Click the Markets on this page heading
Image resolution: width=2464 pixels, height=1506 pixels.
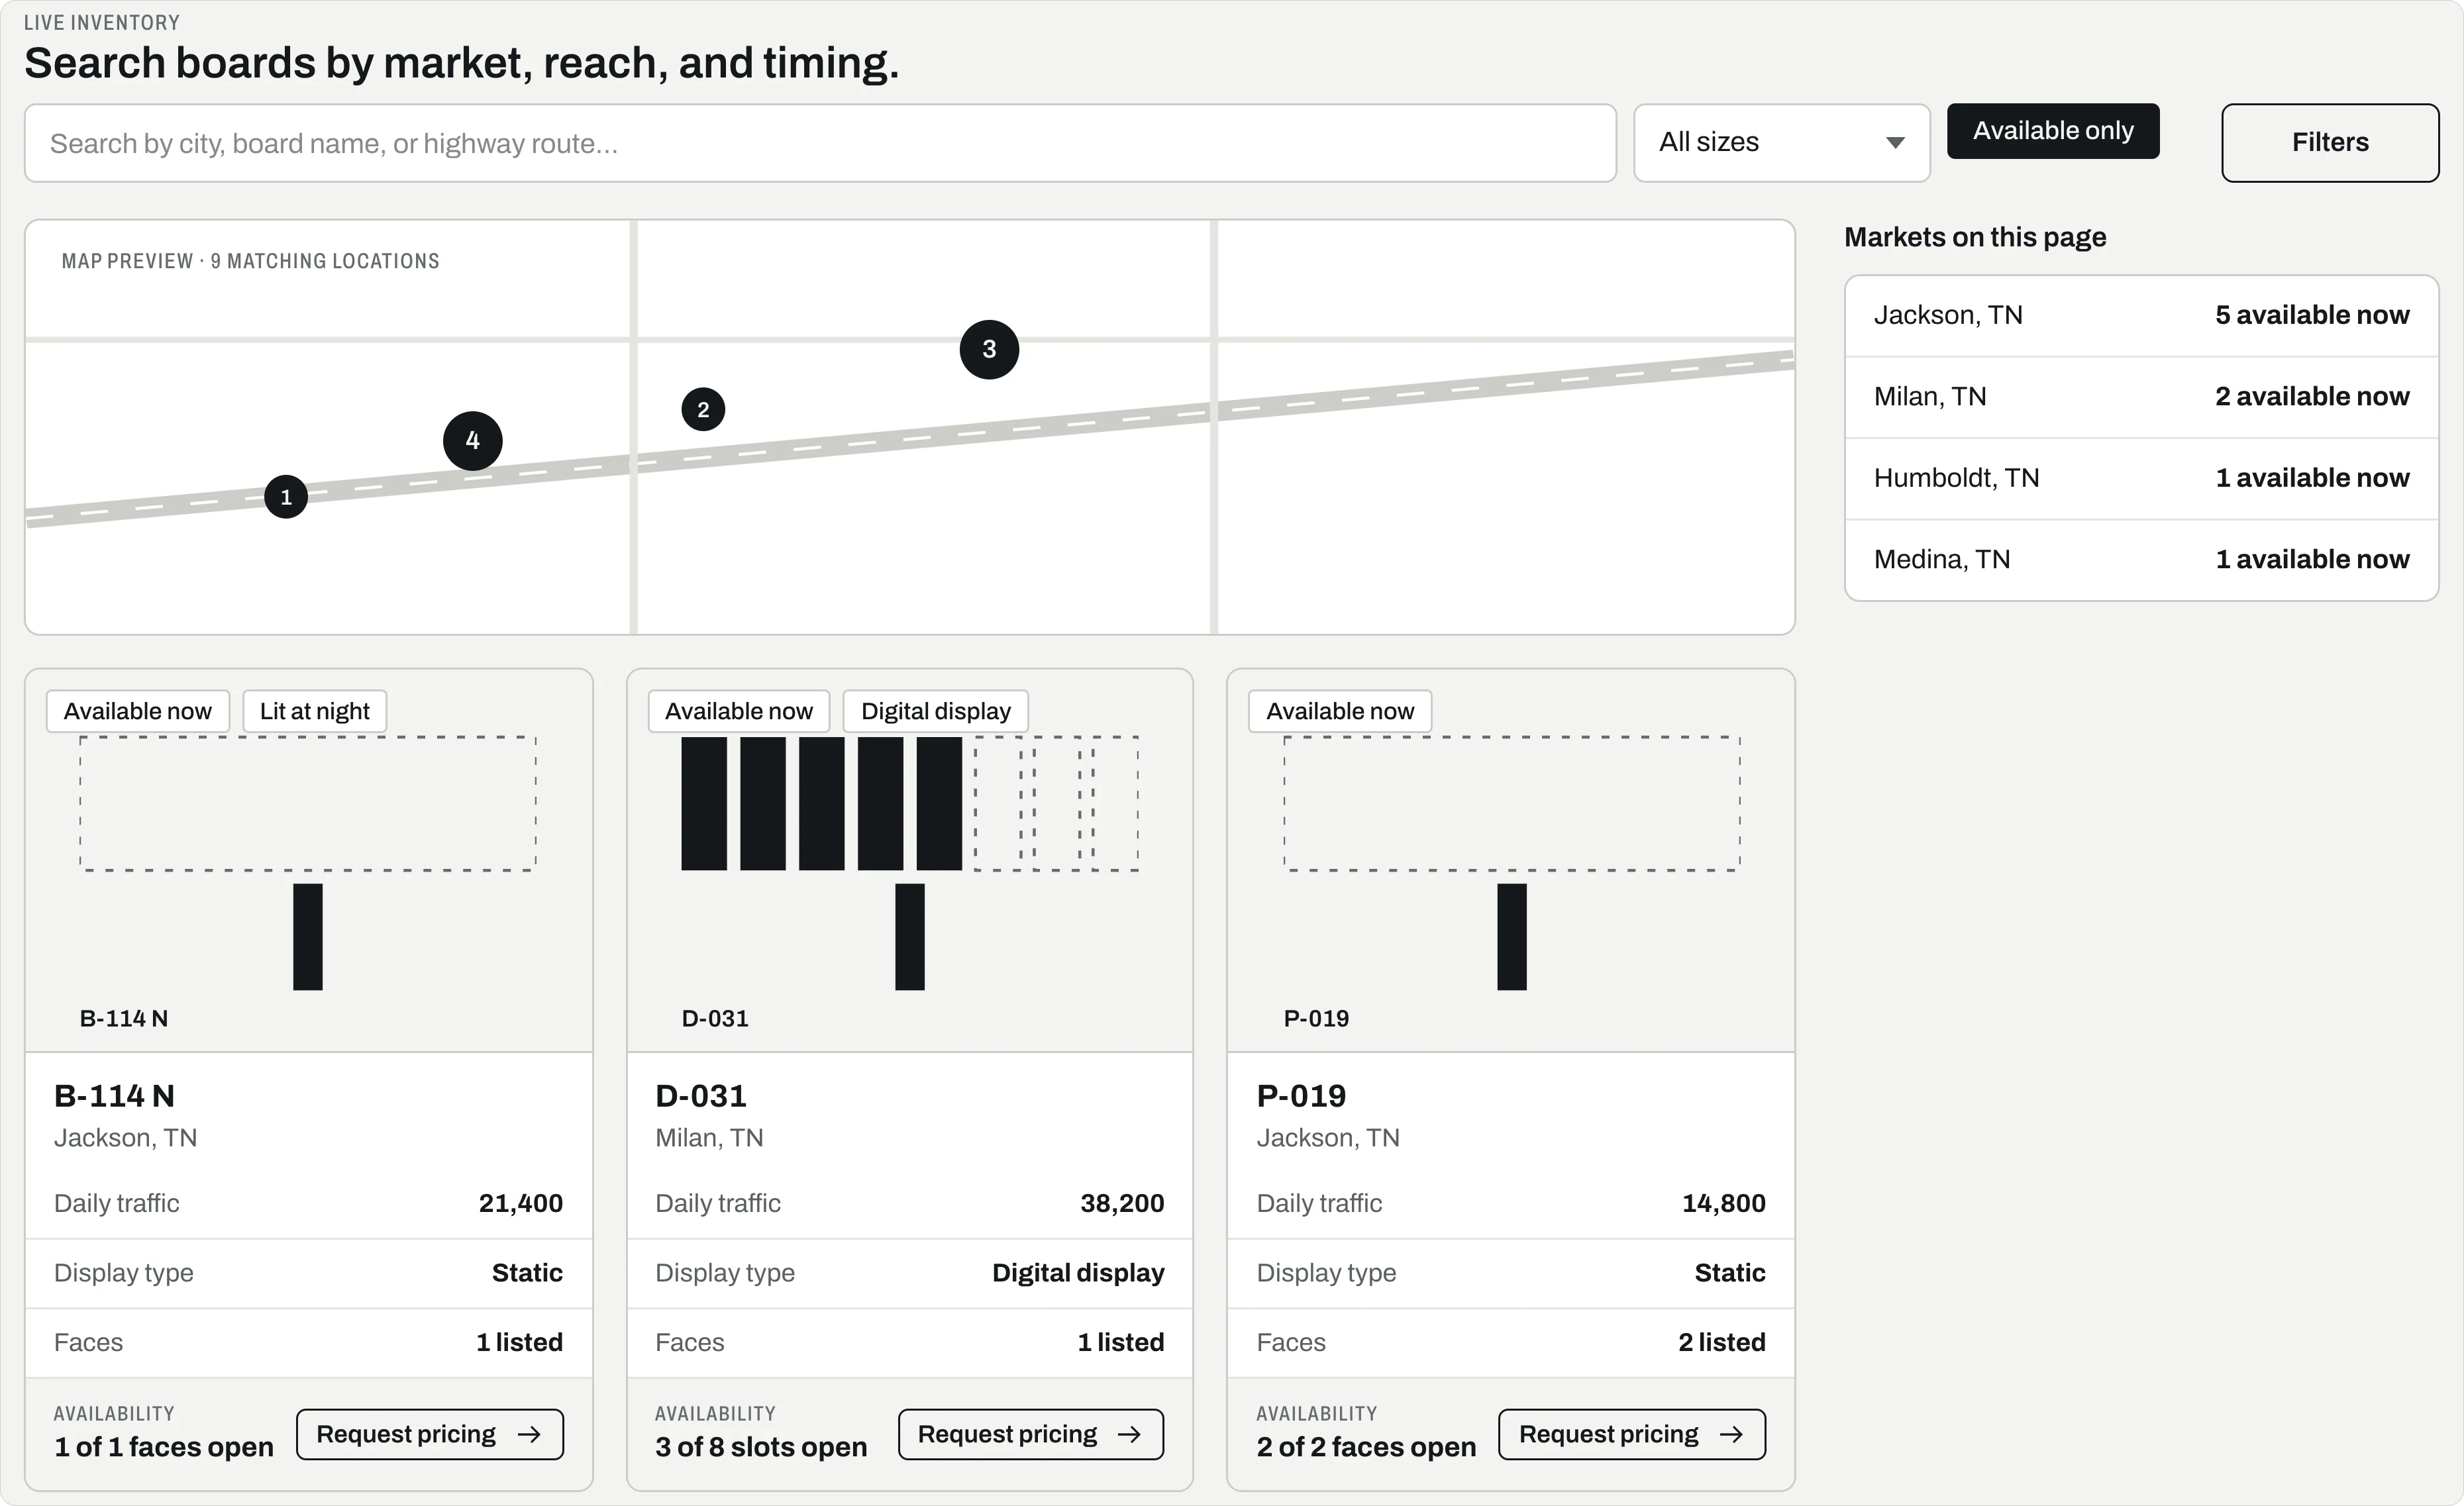pyautogui.click(x=1975, y=237)
